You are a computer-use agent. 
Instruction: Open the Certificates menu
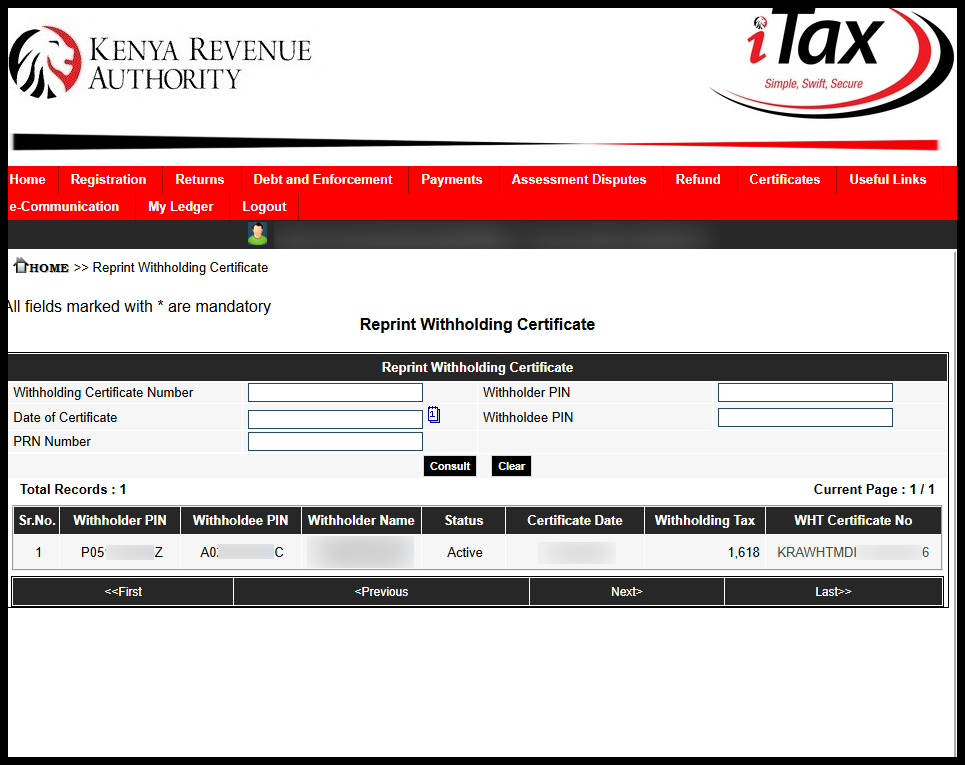pos(785,179)
